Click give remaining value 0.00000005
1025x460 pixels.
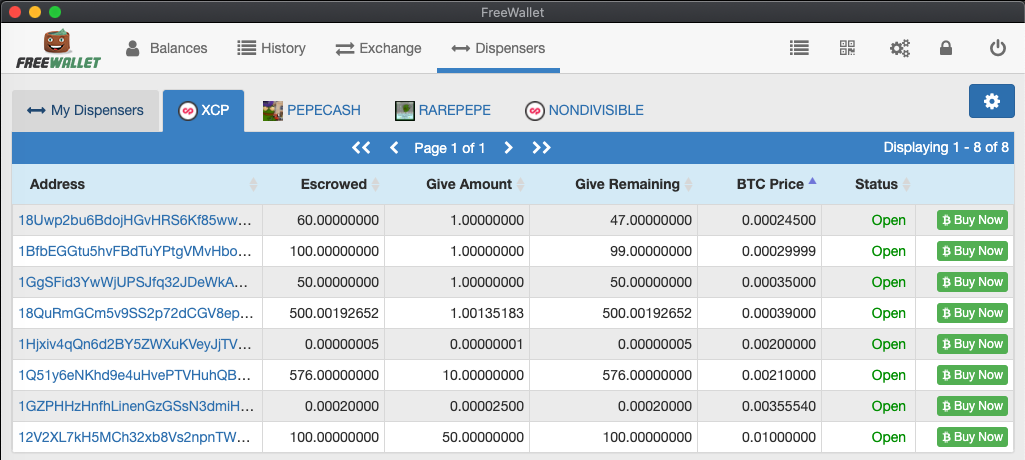point(654,344)
